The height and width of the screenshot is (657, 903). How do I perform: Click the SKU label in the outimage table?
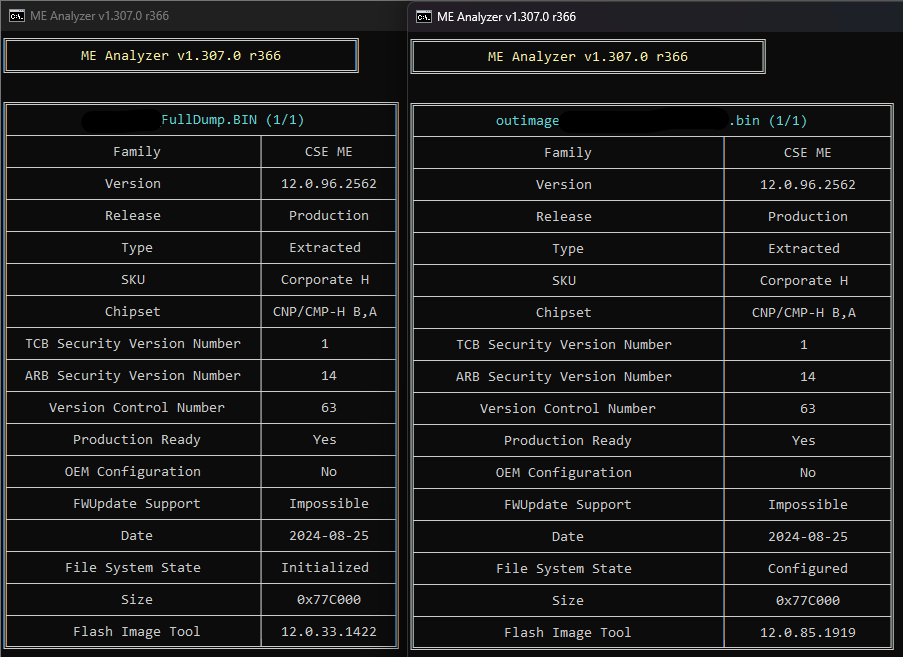click(563, 281)
